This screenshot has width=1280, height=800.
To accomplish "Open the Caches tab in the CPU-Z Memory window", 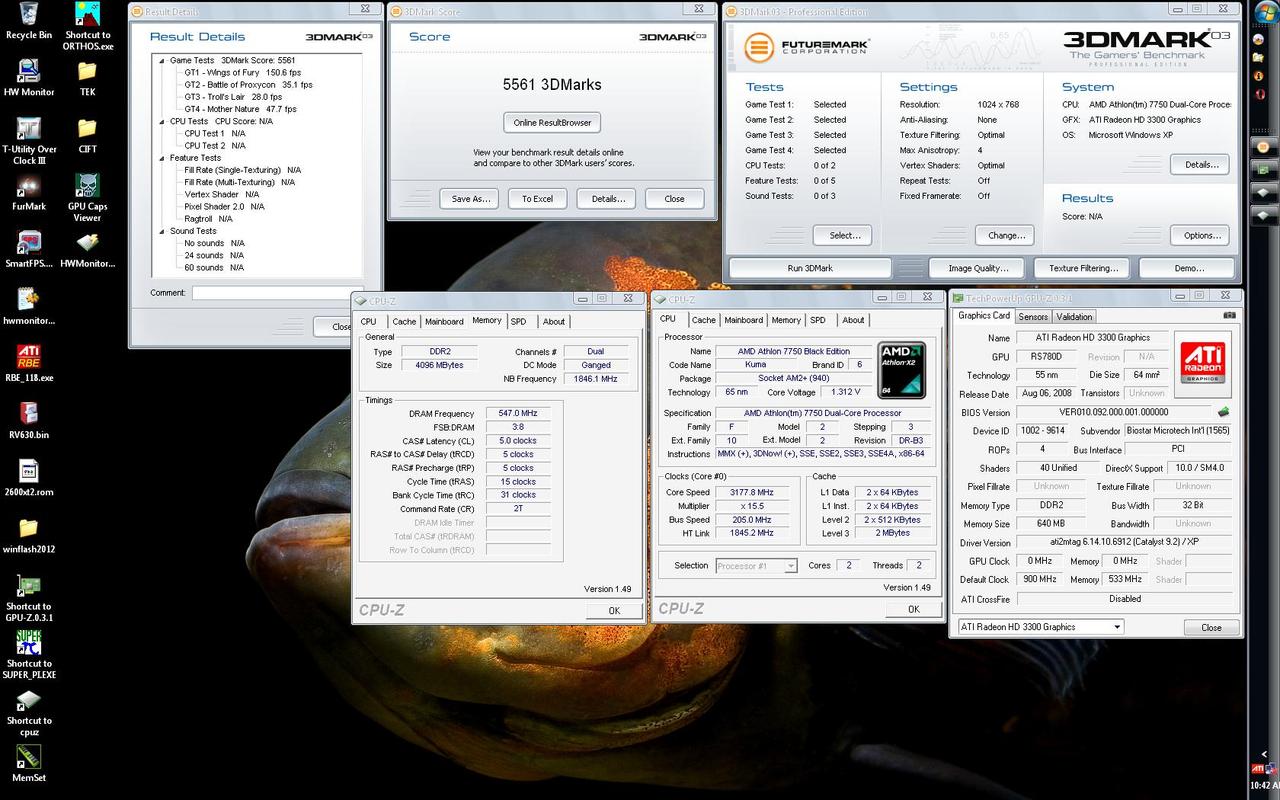I will tap(404, 321).
